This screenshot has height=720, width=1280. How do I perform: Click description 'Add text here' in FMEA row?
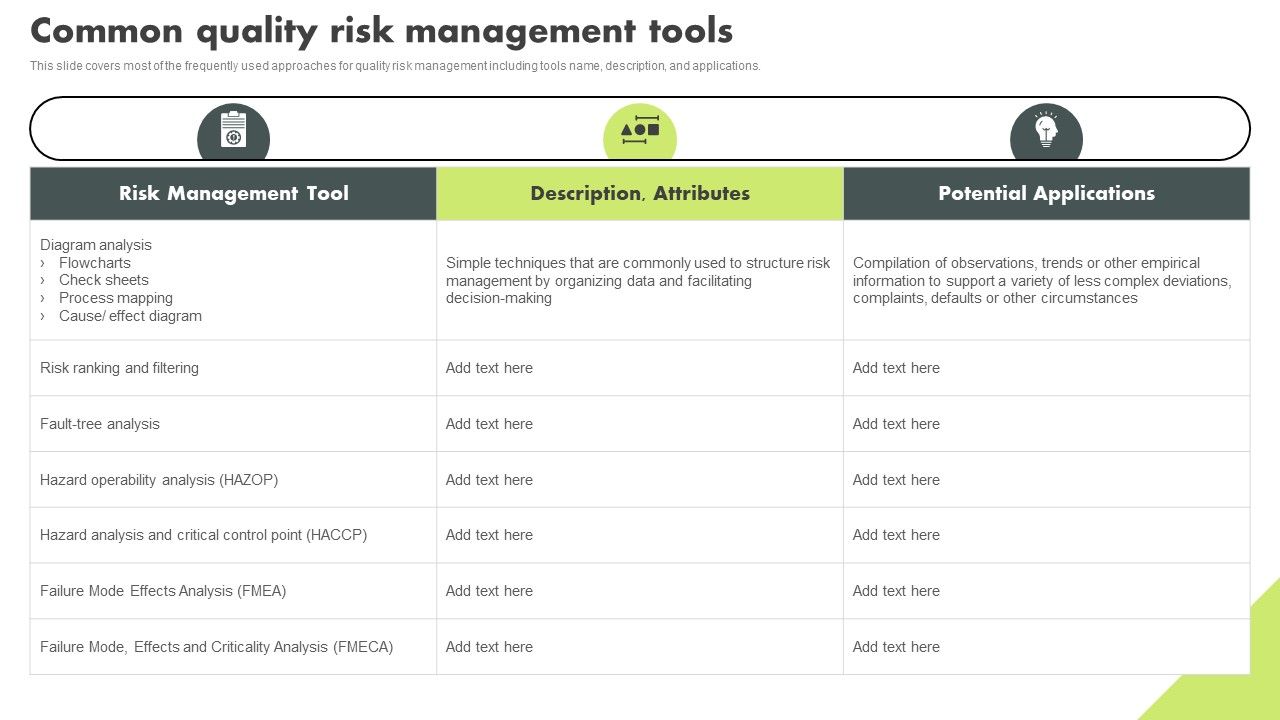489,591
